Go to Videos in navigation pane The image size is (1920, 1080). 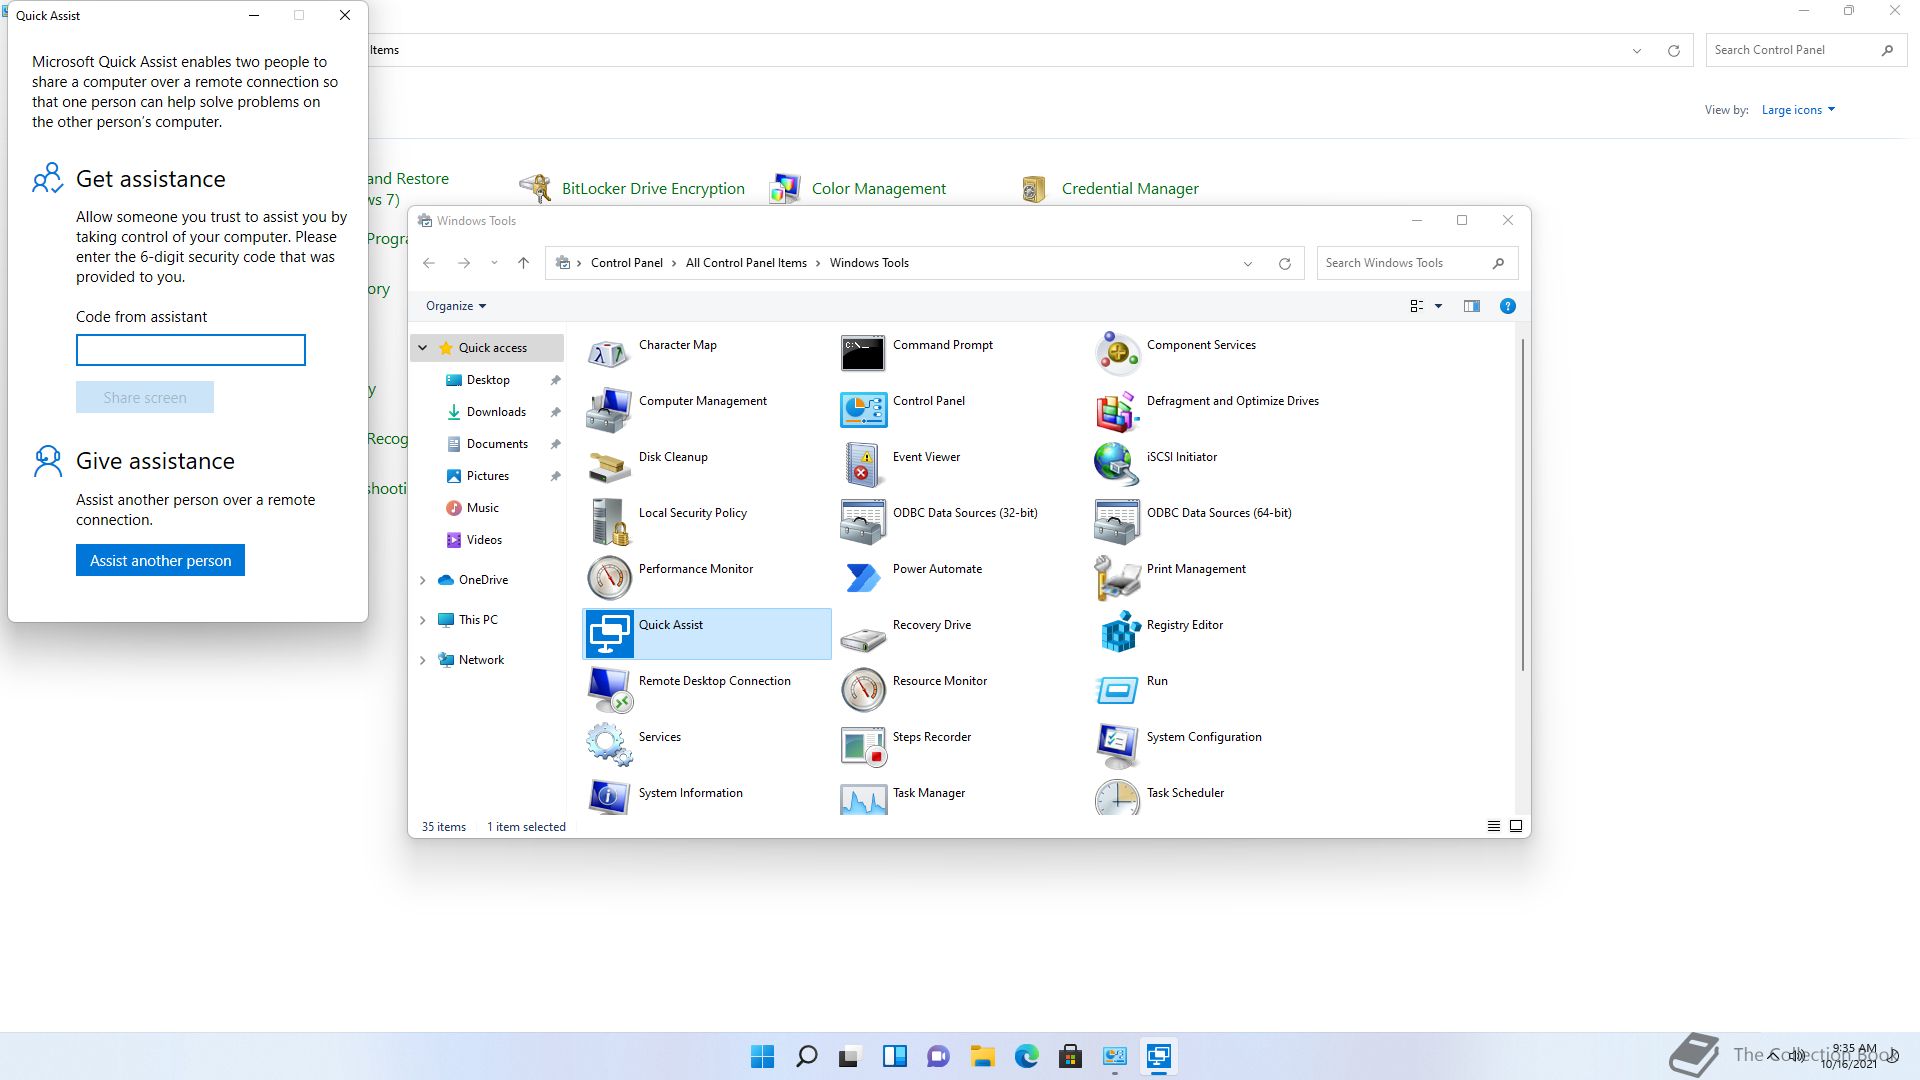(x=484, y=540)
